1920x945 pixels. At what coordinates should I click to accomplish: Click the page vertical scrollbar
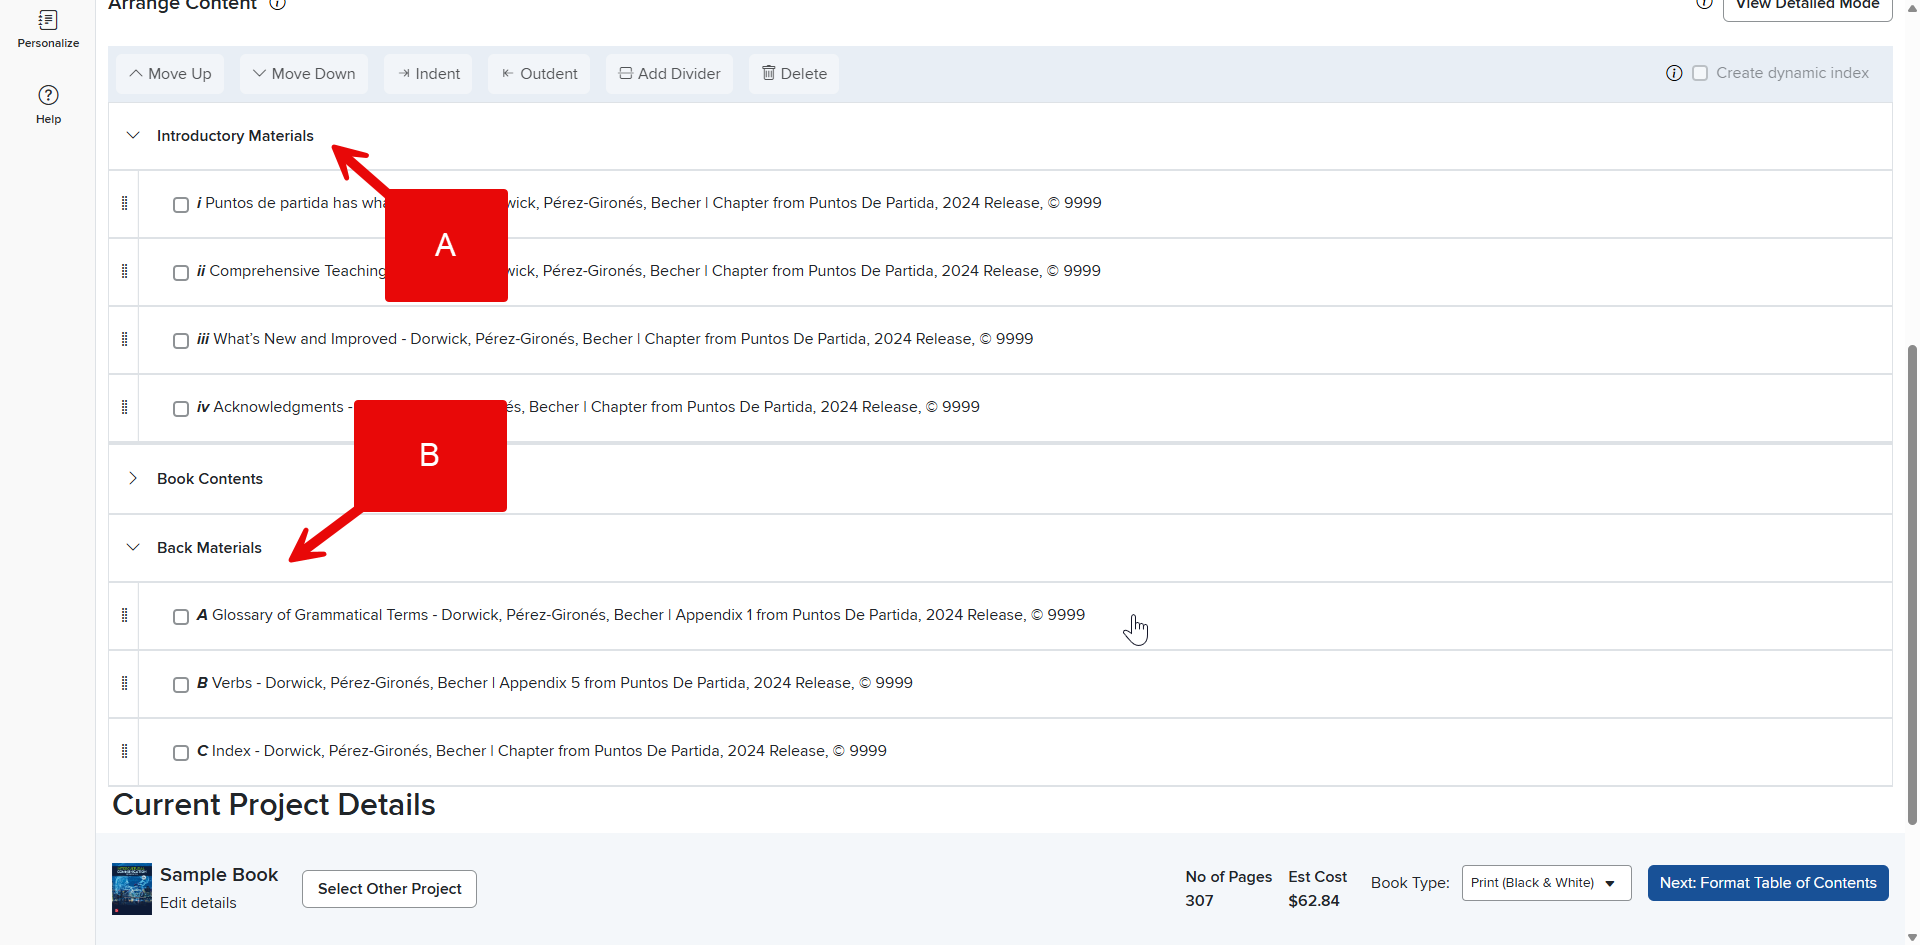1912,584
